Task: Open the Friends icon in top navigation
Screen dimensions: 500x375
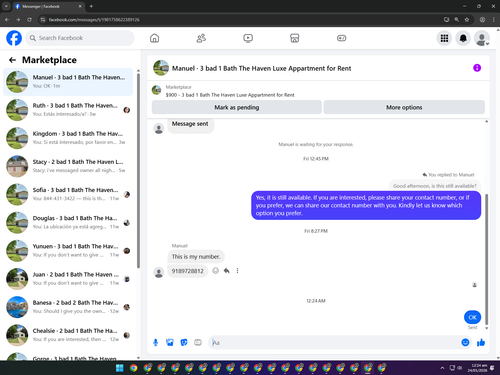Action: (201, 38)
